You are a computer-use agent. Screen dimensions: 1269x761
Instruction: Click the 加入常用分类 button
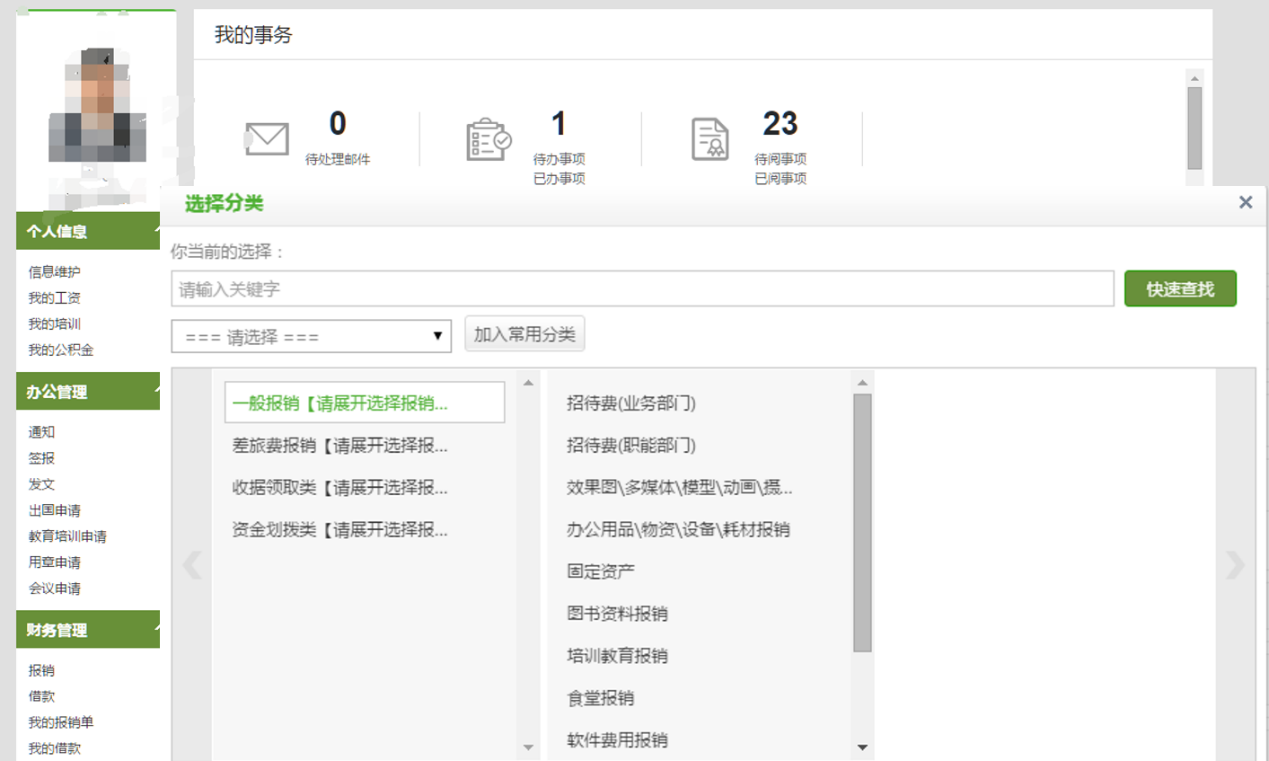click(524, 335)
